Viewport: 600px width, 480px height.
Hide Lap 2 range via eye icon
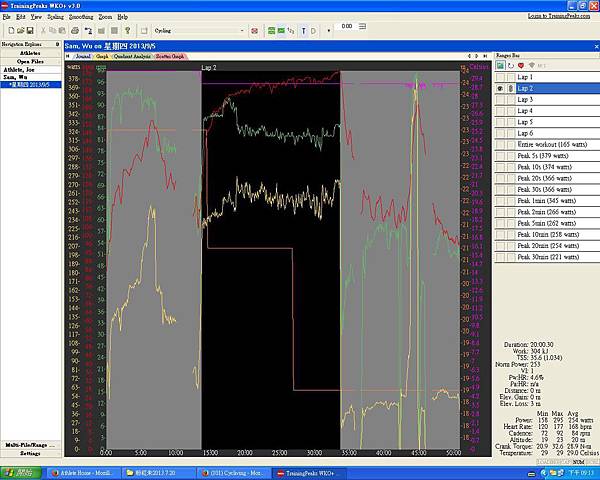500,88
